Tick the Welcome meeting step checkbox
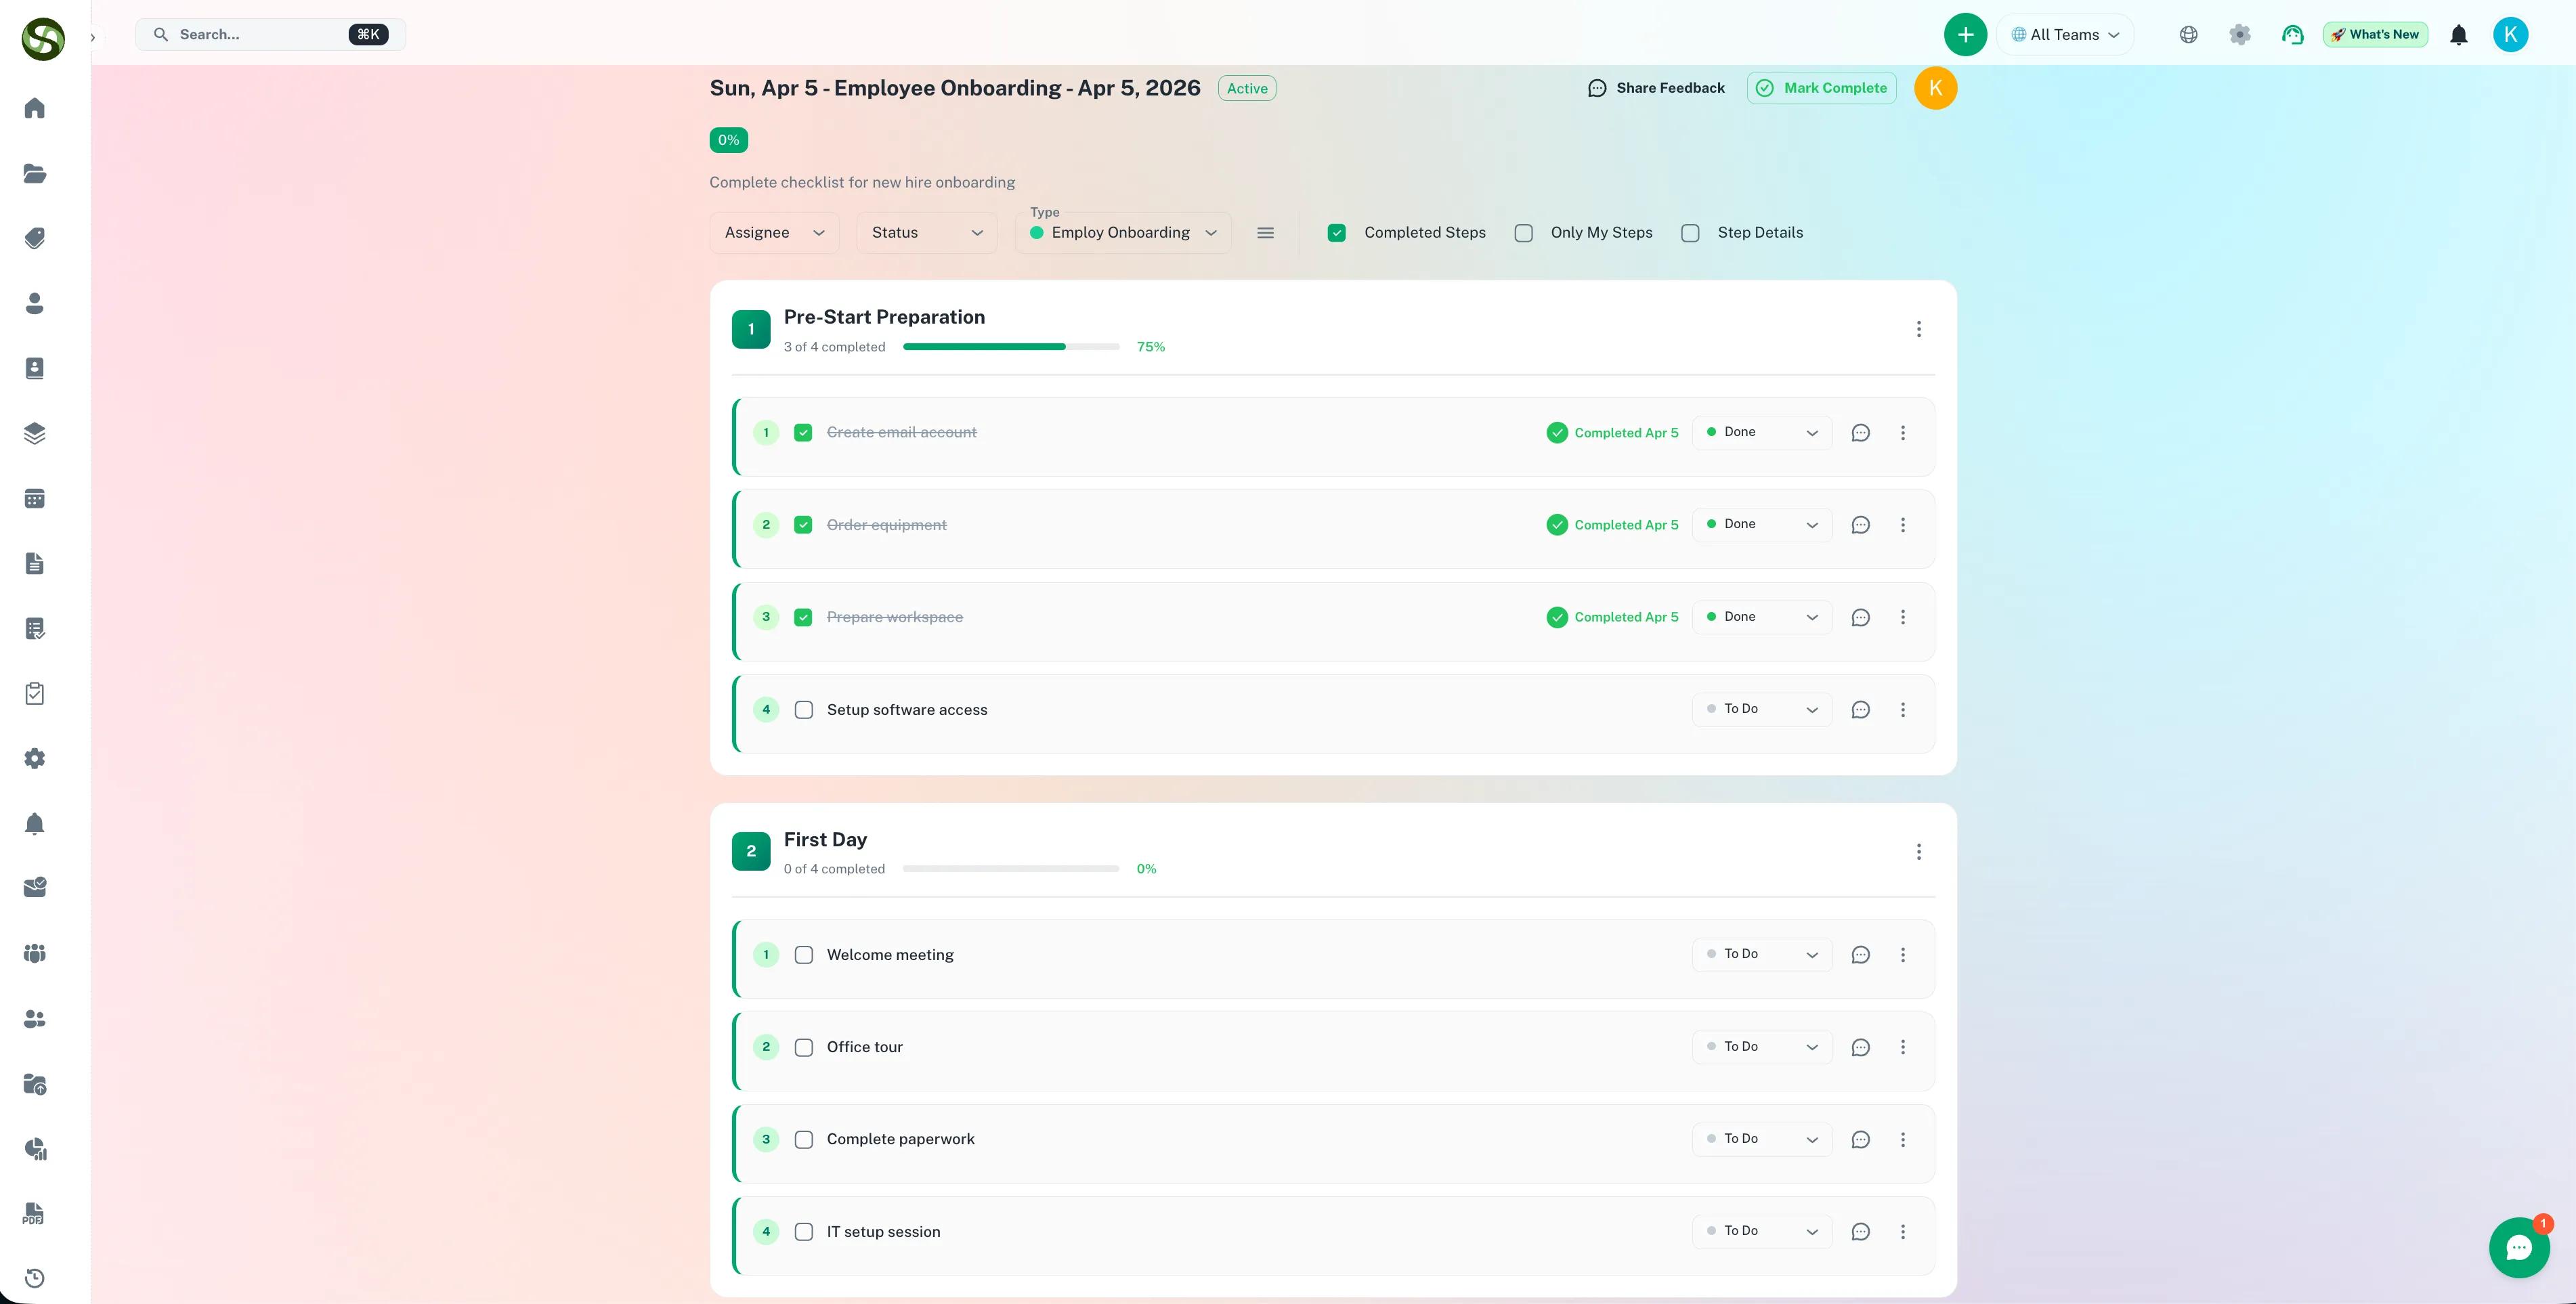Image resolution: width=2576 pixels, height=1304 pixels. click(803, 955)
